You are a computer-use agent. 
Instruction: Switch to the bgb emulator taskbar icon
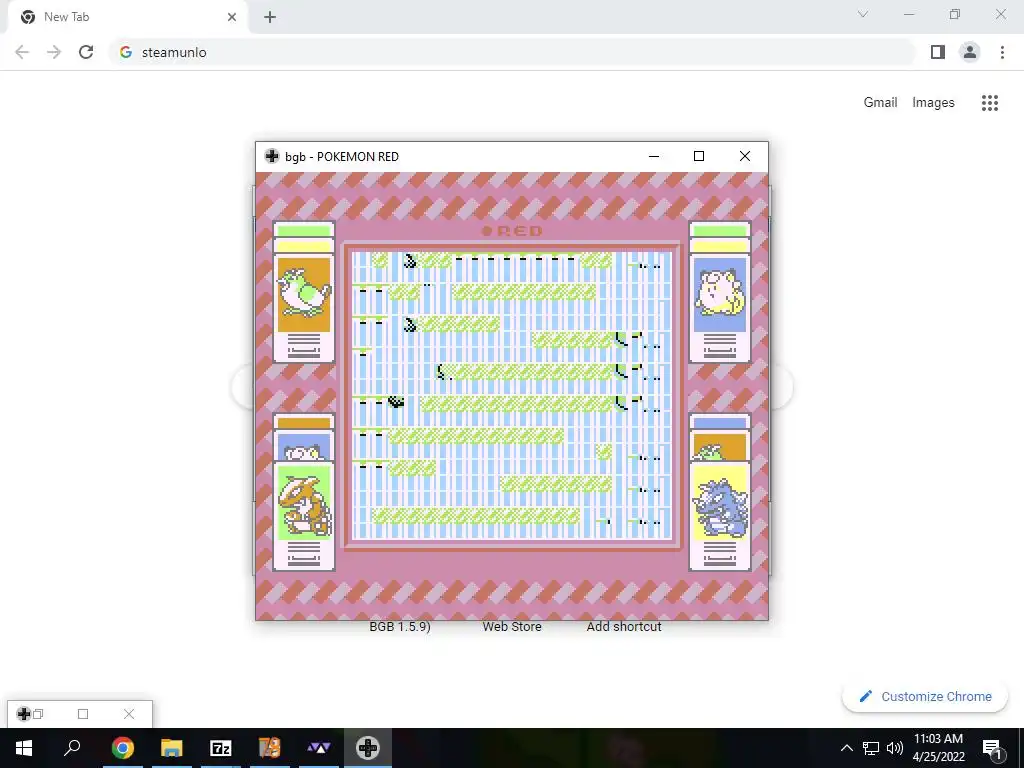368,748
